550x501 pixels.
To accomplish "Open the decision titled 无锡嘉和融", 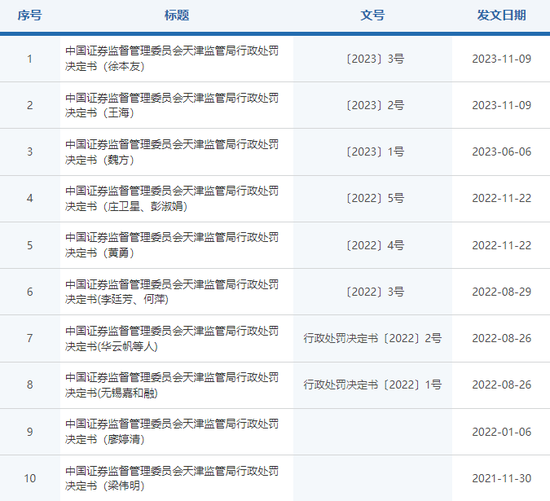I will pos(172,385).
